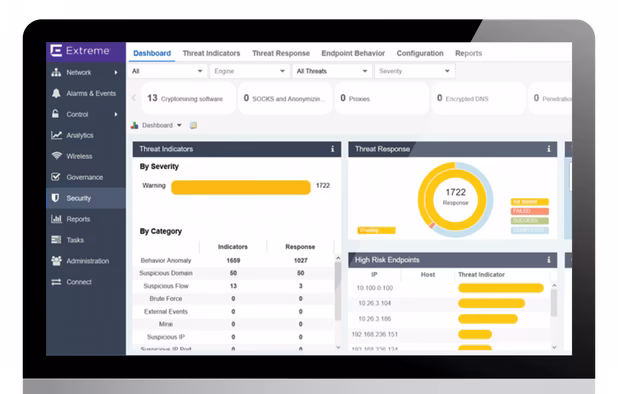Screen dimensions: 618x394
Task: Click the External Events row
Action: (233, 312)
